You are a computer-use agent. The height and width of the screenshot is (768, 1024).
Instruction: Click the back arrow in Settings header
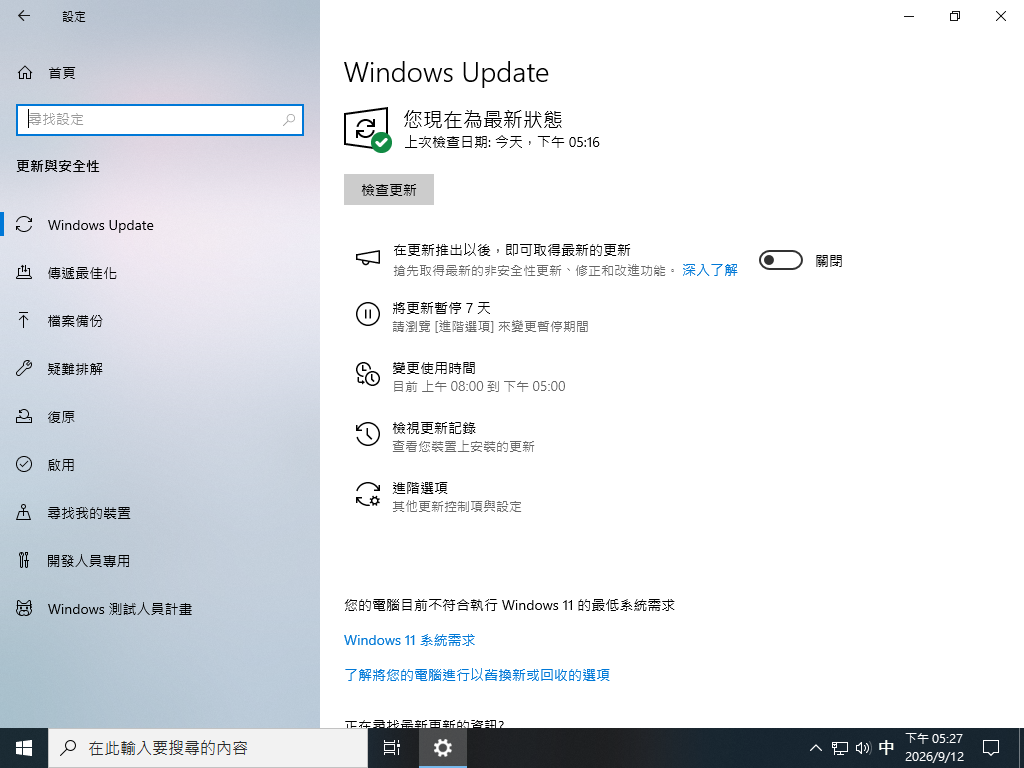click(24, 16)
